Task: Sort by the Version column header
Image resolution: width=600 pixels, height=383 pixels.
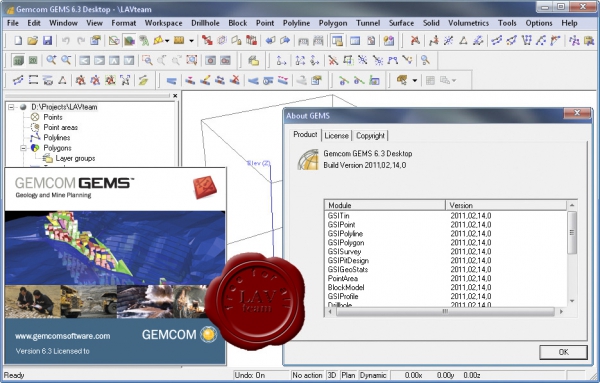Action: coord(506,205)
